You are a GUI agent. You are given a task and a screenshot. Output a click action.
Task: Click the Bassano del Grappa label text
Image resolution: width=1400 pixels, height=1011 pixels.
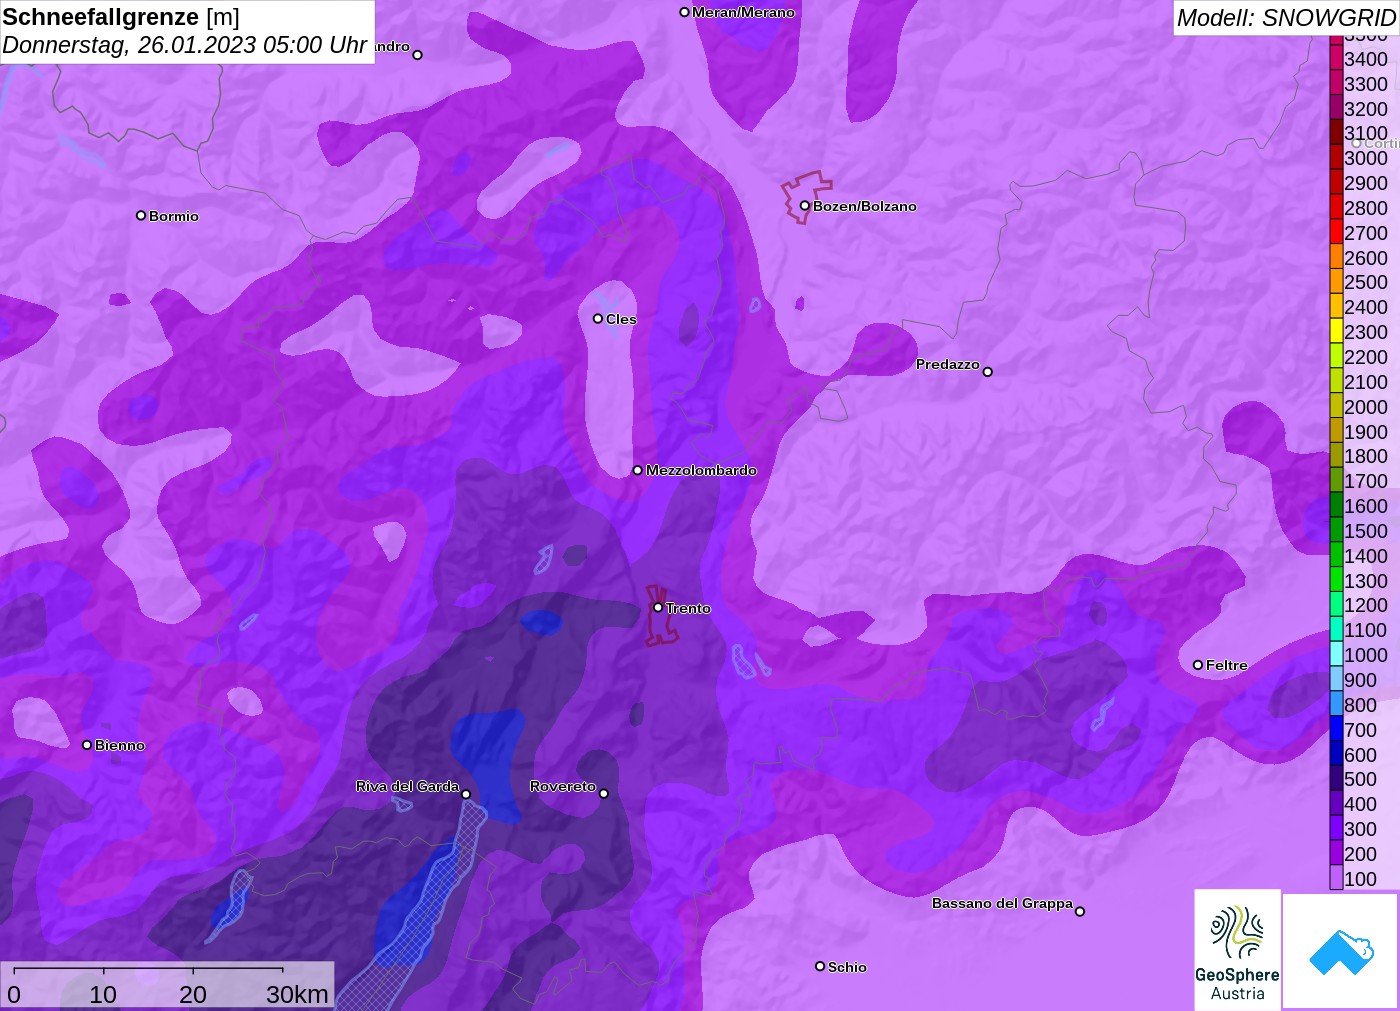pos(1002,903)
